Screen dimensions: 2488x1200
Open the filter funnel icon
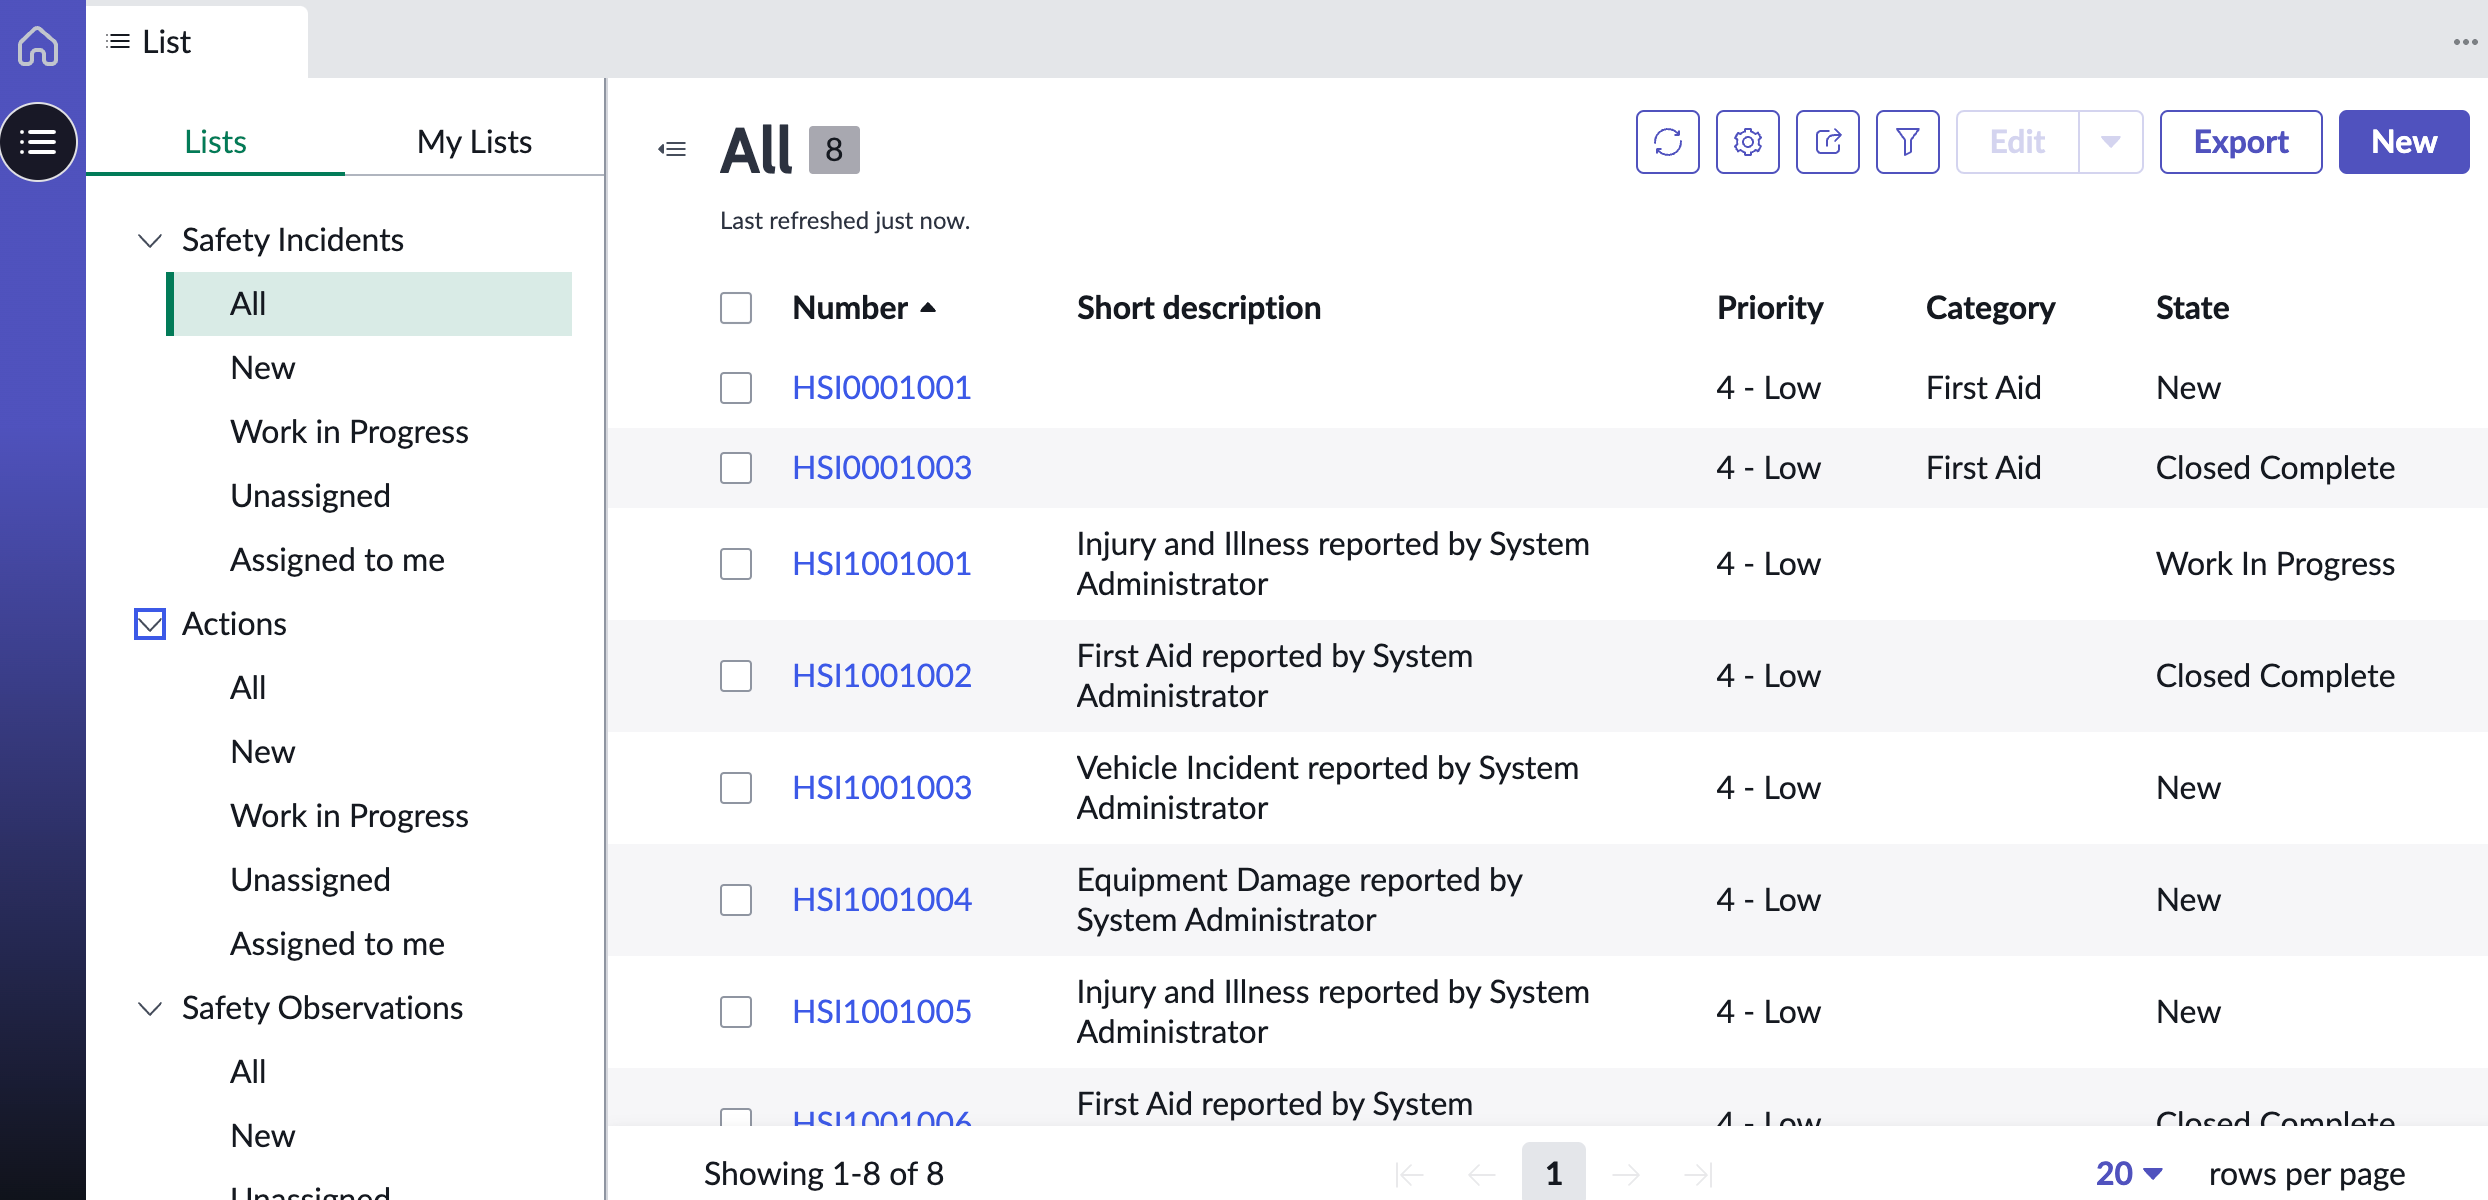click(1907, 142)
